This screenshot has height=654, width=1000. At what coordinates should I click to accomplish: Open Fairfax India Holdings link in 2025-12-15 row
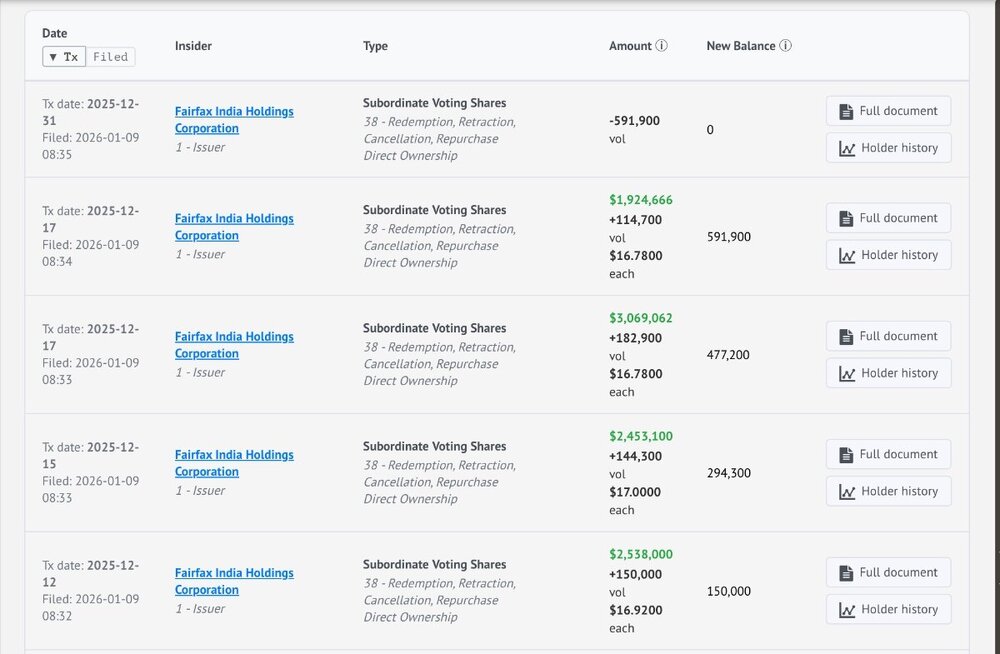point(234,463)
